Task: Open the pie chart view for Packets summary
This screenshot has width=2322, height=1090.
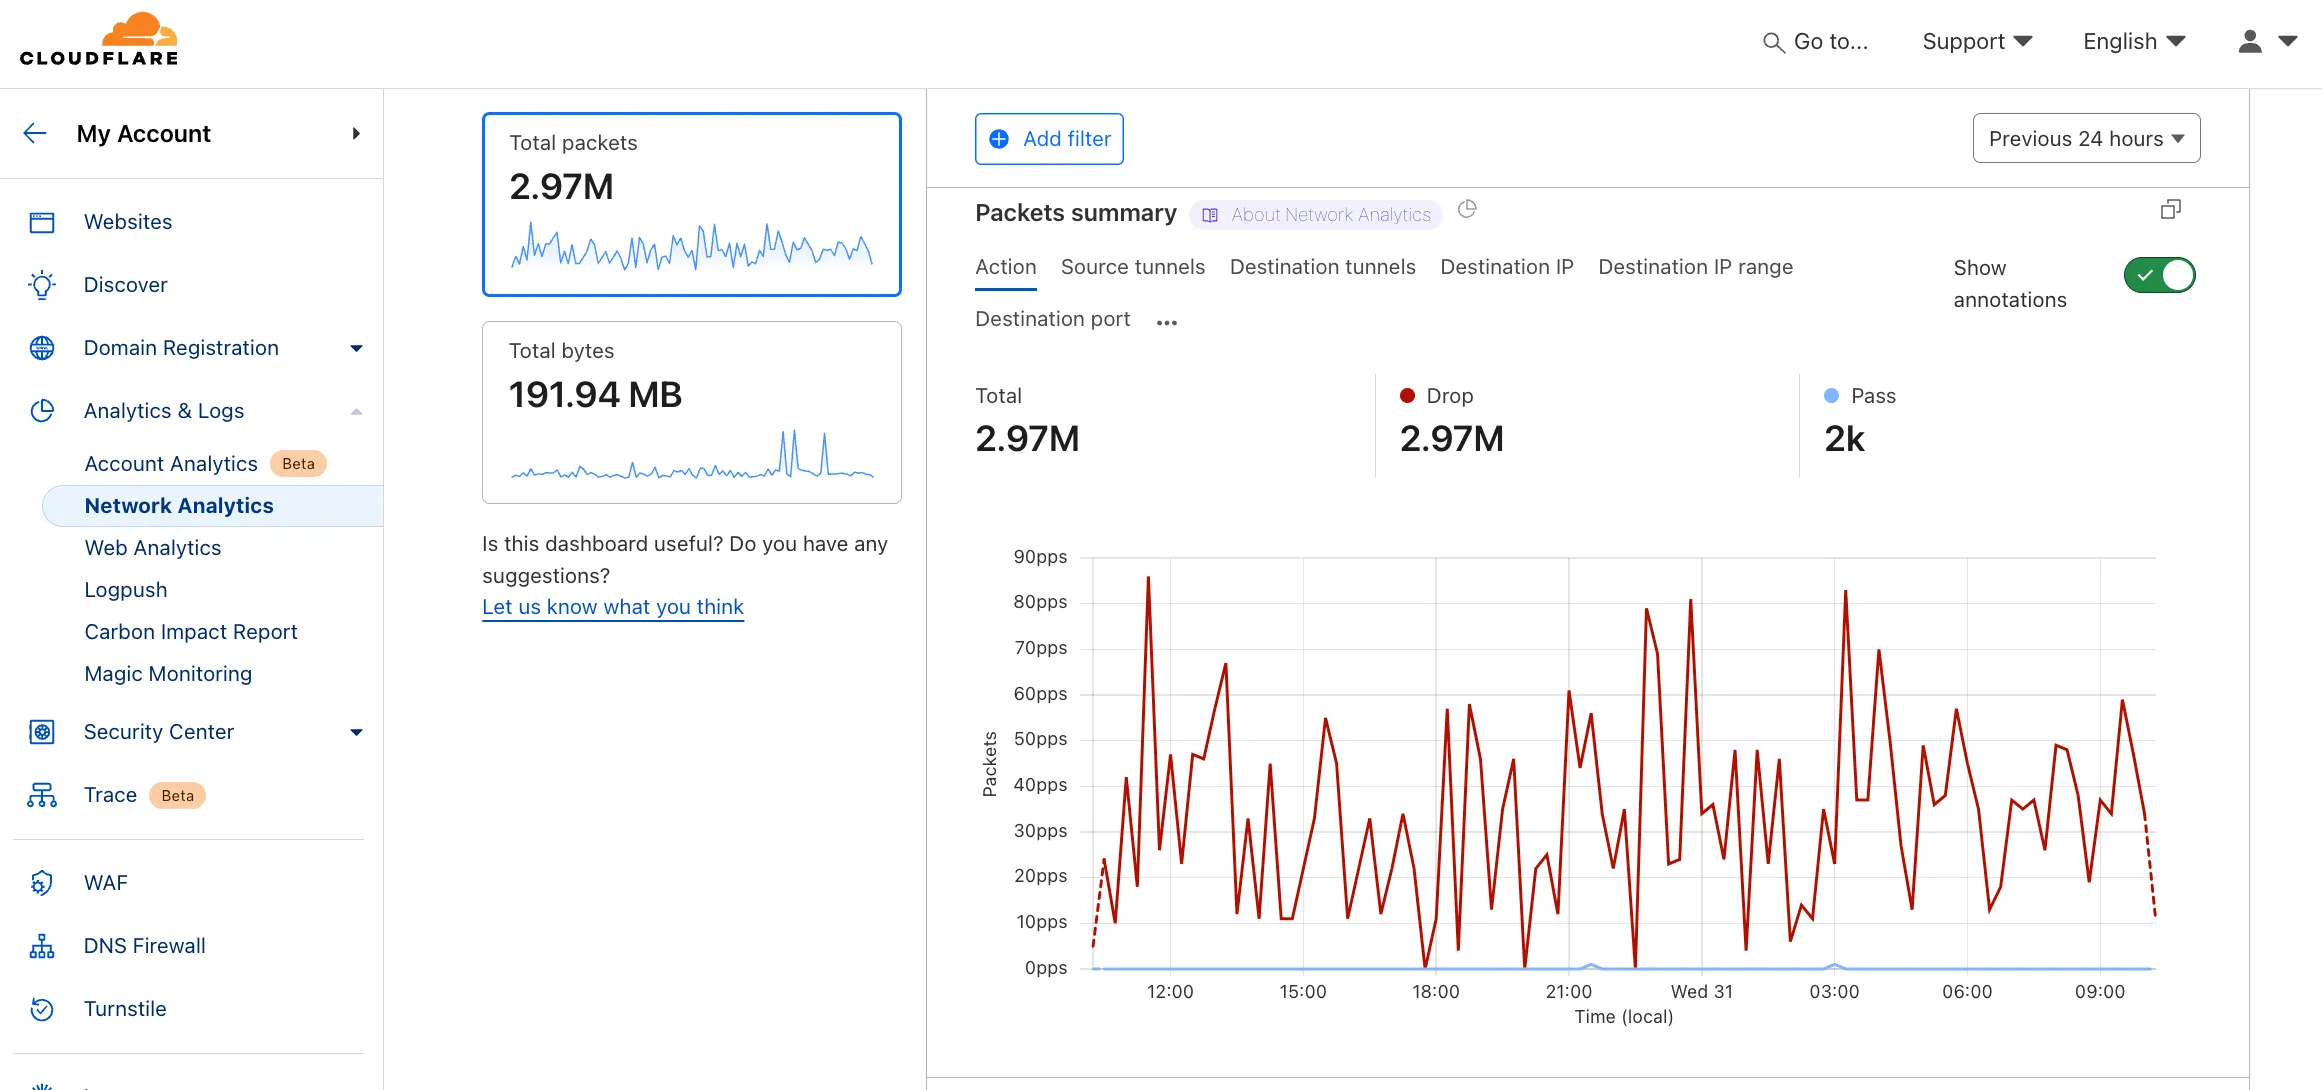Action: click(x=1468, y=209)
